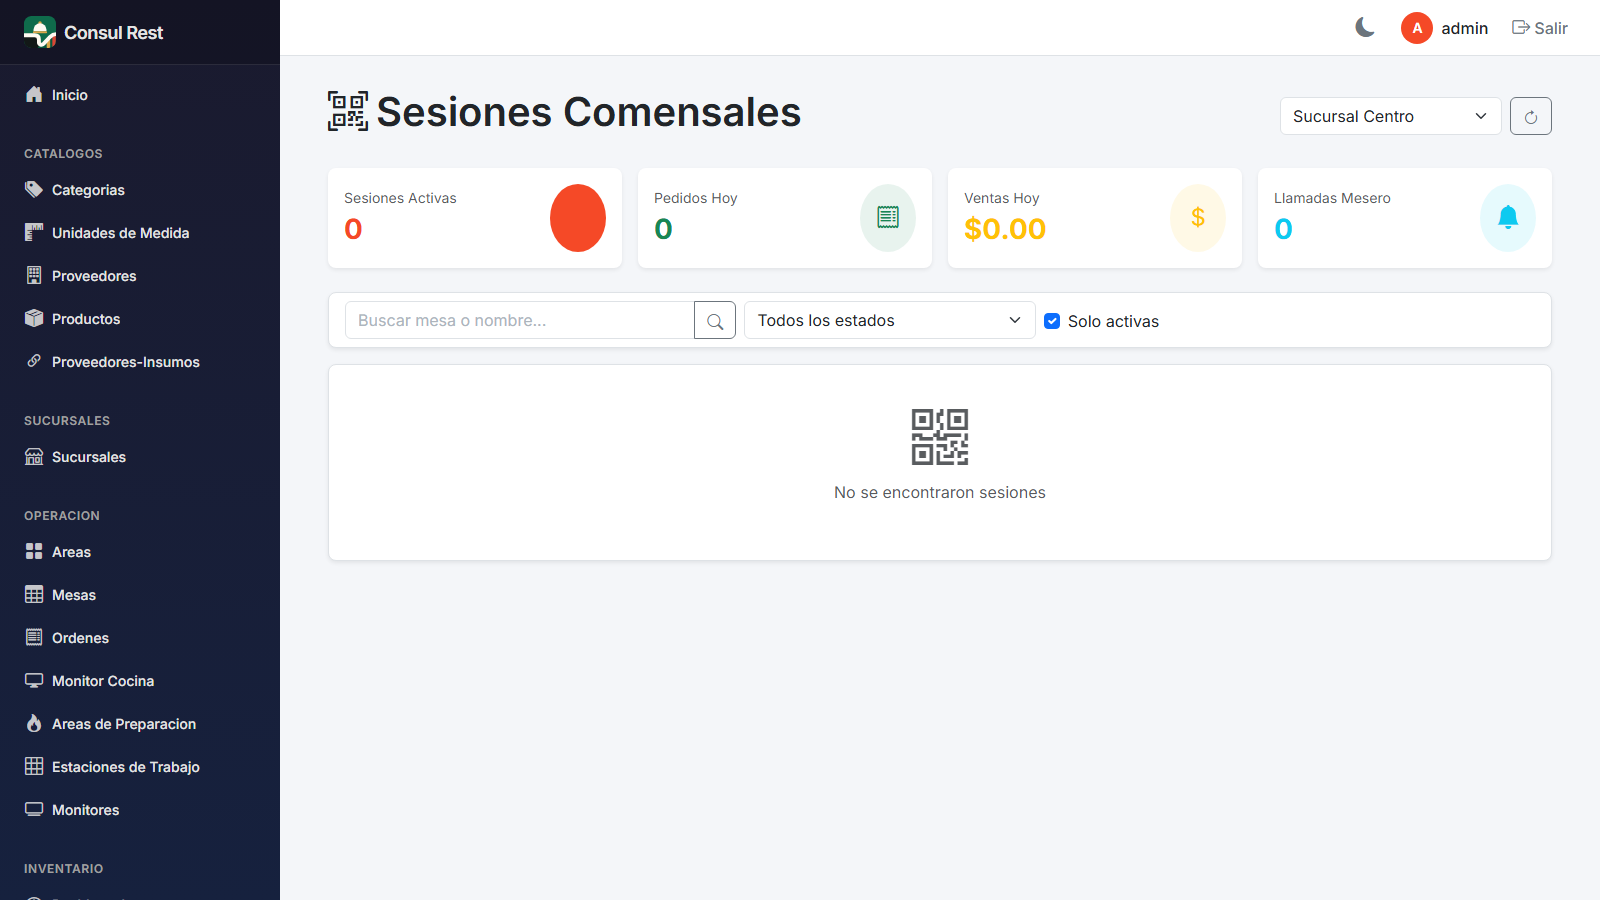Click the Pedidos Hoy receipt icon
The width and height of the screenshot is (1600, 900).
click(x=888, y=218)
